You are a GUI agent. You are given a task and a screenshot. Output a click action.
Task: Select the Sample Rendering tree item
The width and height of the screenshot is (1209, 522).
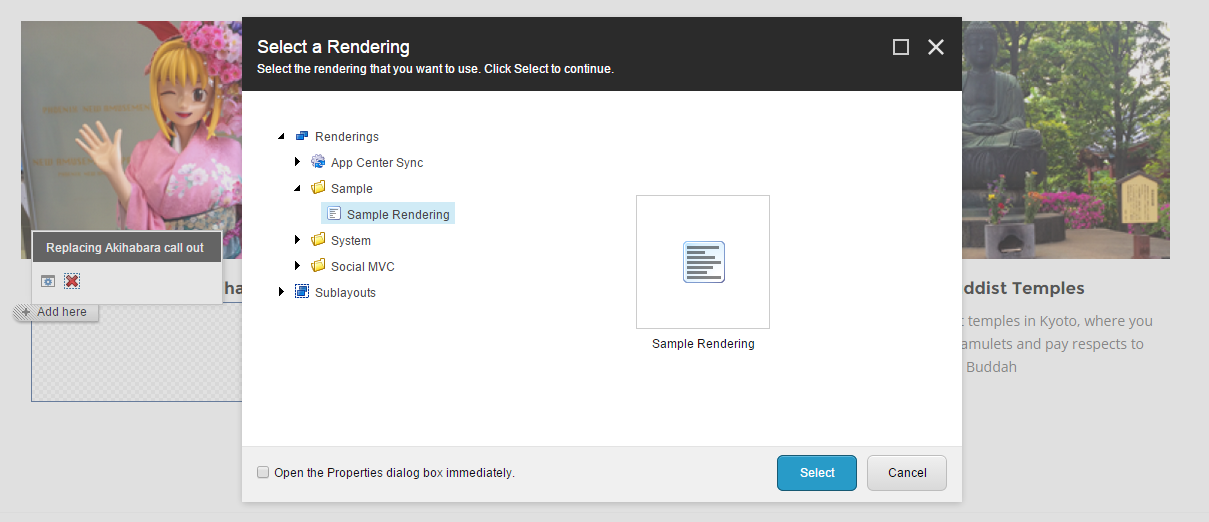398,214
